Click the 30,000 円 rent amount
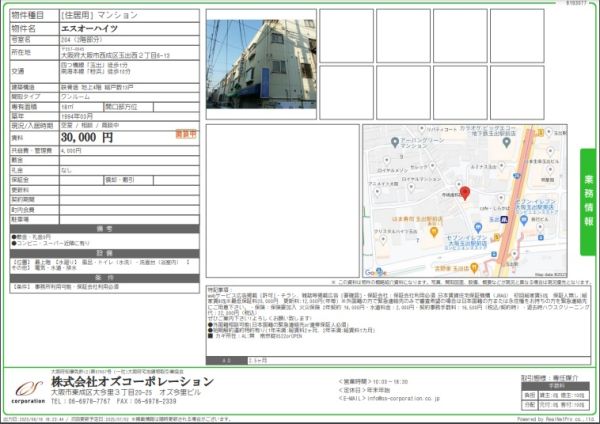 (x=87, y=137)
